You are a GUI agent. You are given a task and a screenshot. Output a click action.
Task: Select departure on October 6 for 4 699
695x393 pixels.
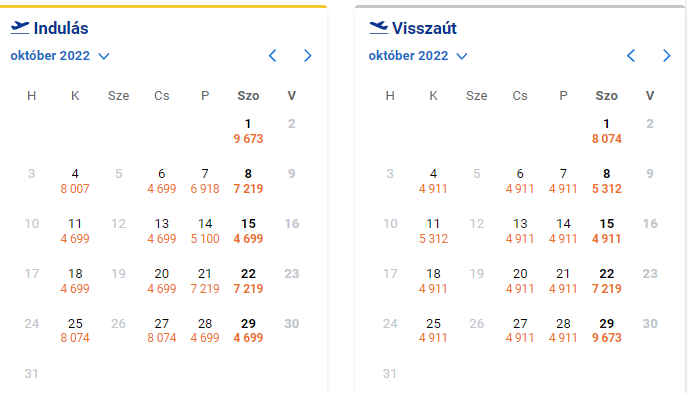(x=162, y=181)
